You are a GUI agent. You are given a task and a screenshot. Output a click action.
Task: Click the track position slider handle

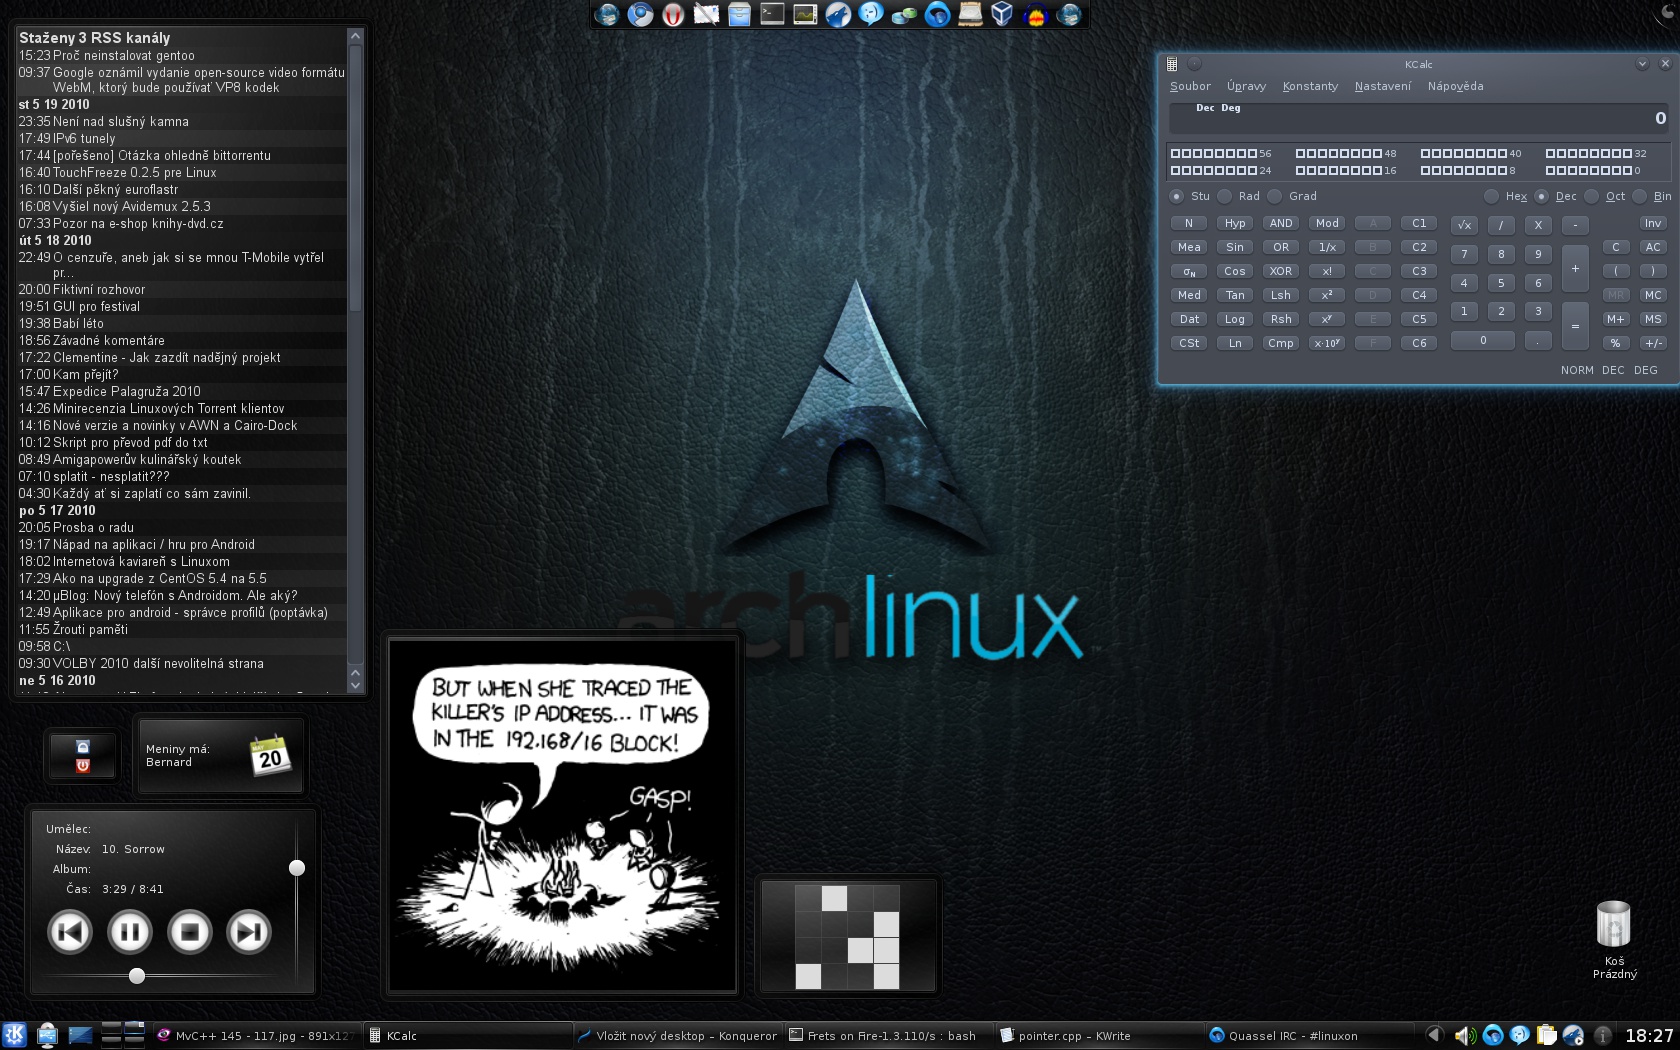[x=137, y=975]
